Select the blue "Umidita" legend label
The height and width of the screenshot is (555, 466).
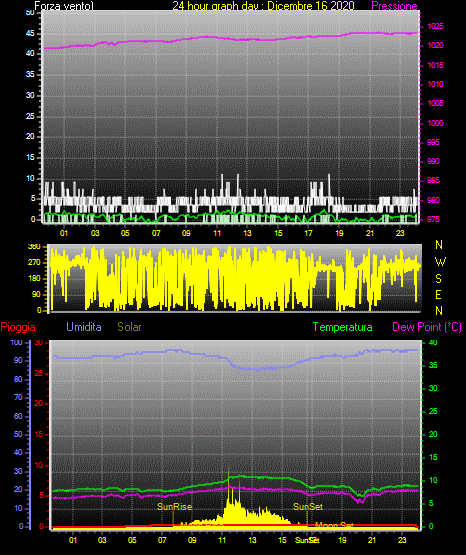pos(84,327)
